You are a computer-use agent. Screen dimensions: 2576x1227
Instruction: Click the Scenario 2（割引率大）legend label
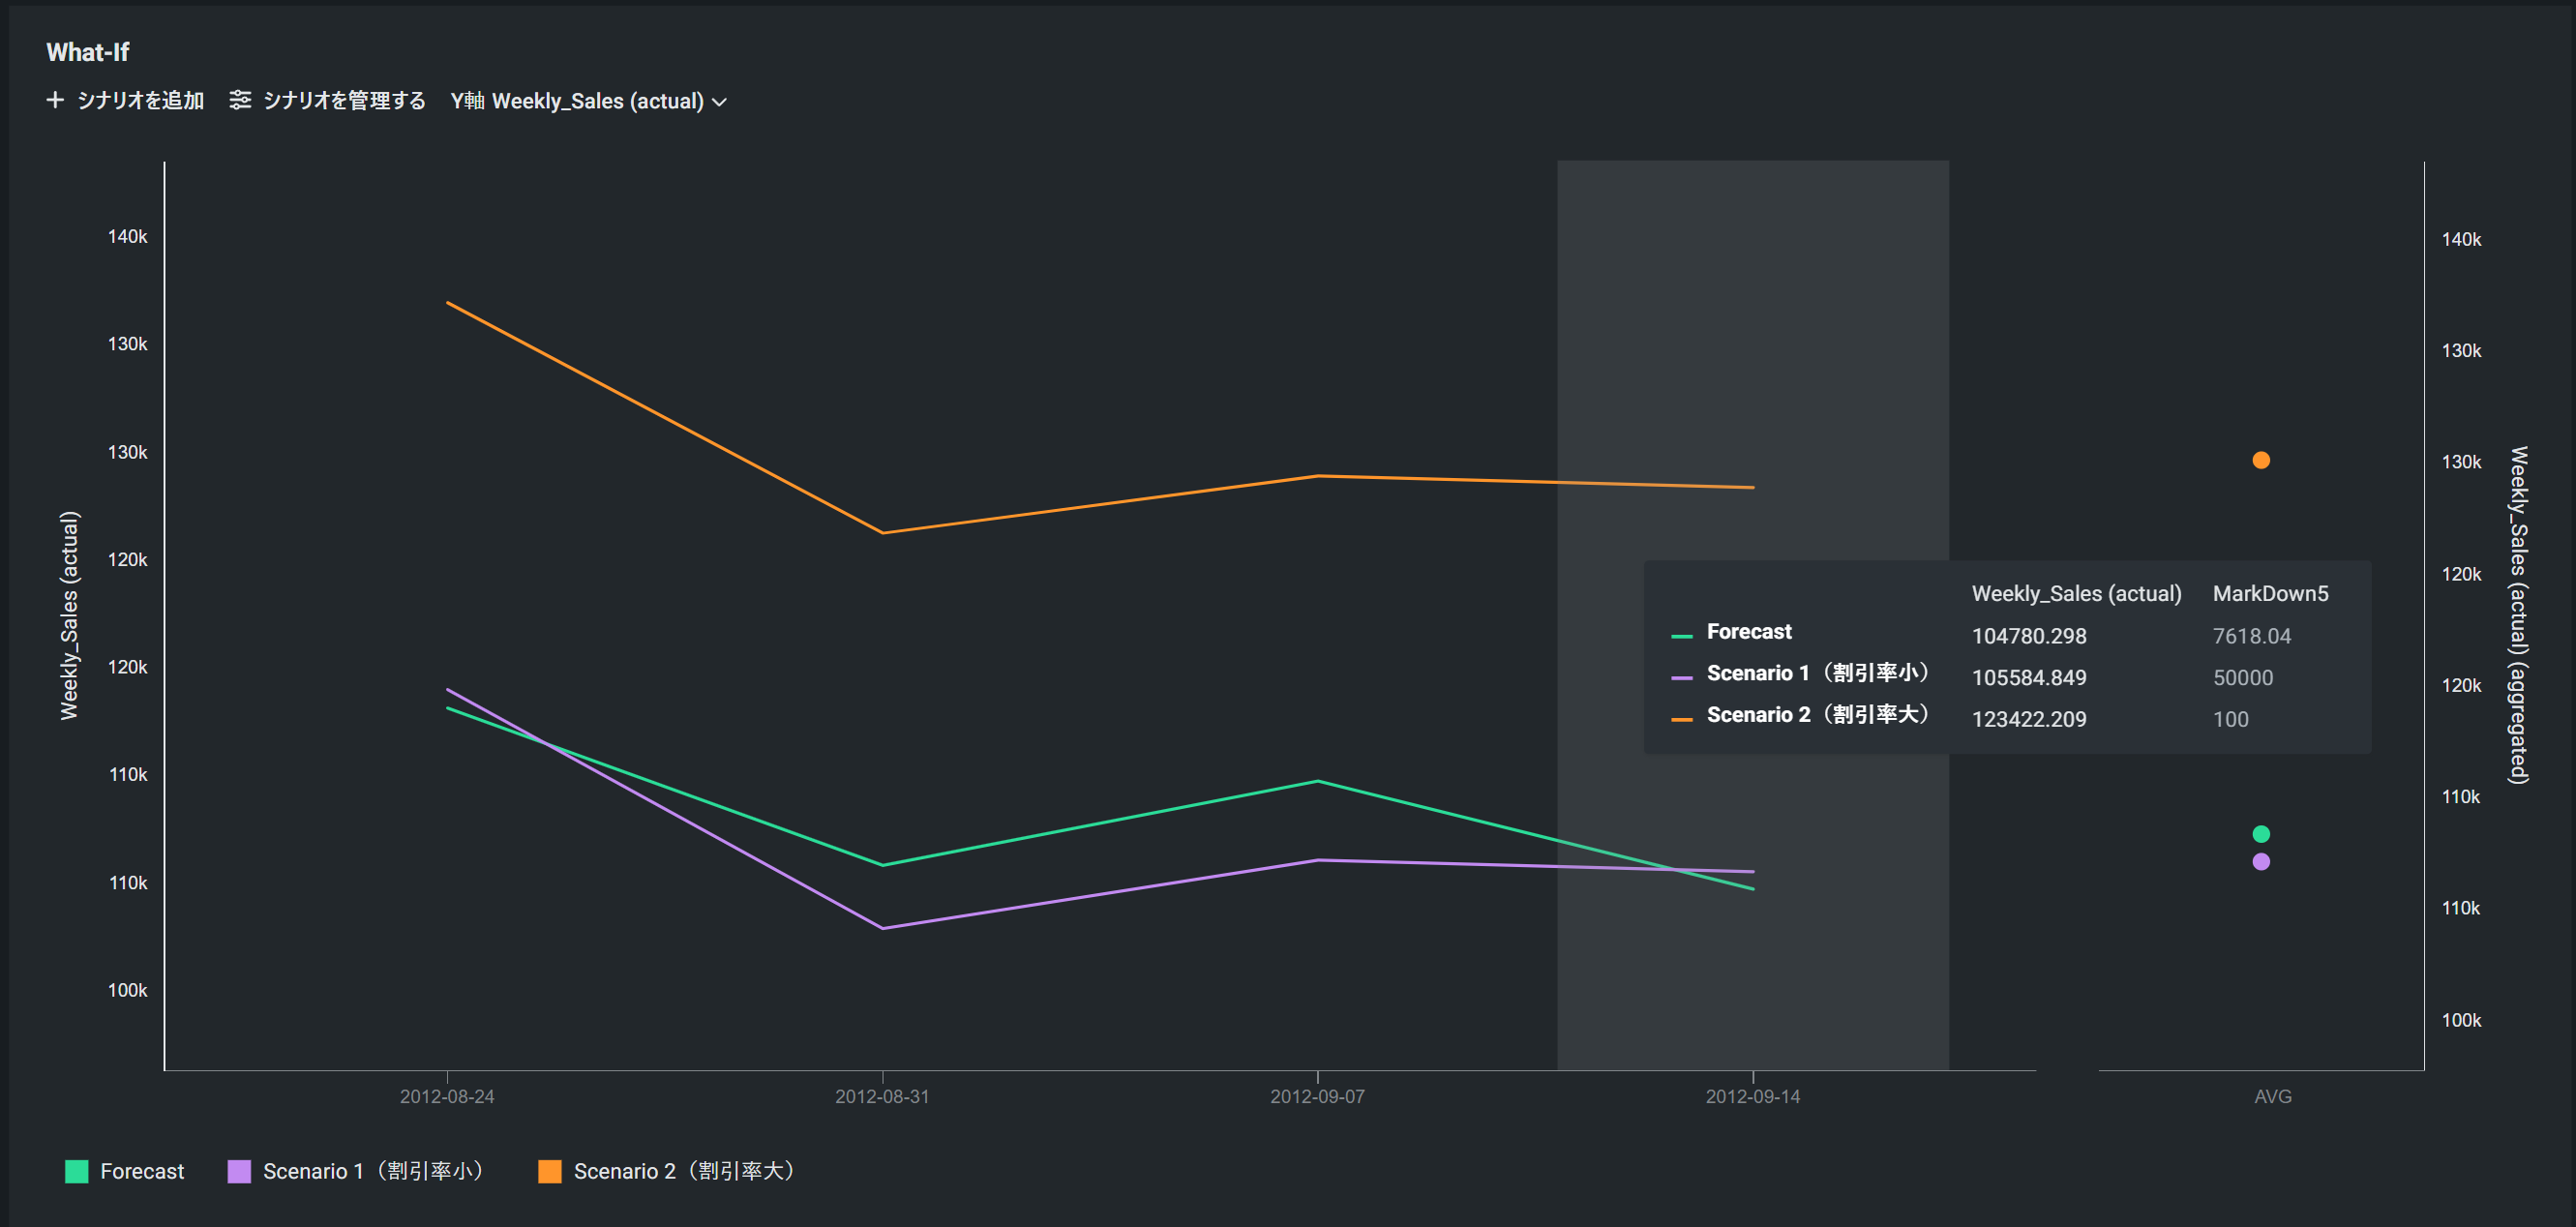pyautogui.click(x=684, y=1171)
